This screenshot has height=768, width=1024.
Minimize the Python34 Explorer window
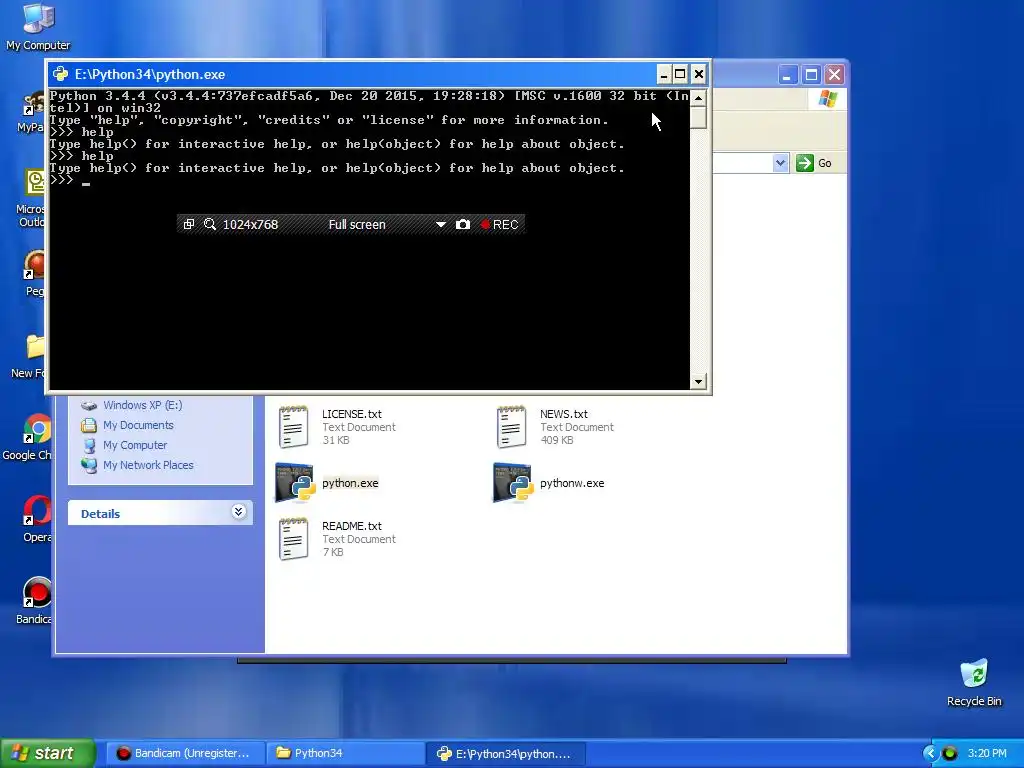pos(787,75)
